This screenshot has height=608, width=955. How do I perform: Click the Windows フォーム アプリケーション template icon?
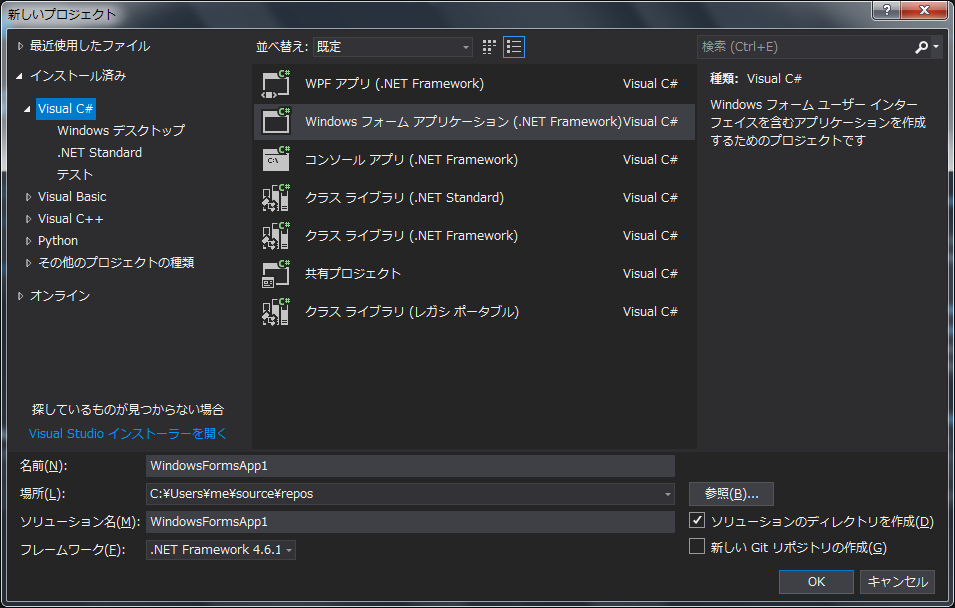click(x=276, y=122)
